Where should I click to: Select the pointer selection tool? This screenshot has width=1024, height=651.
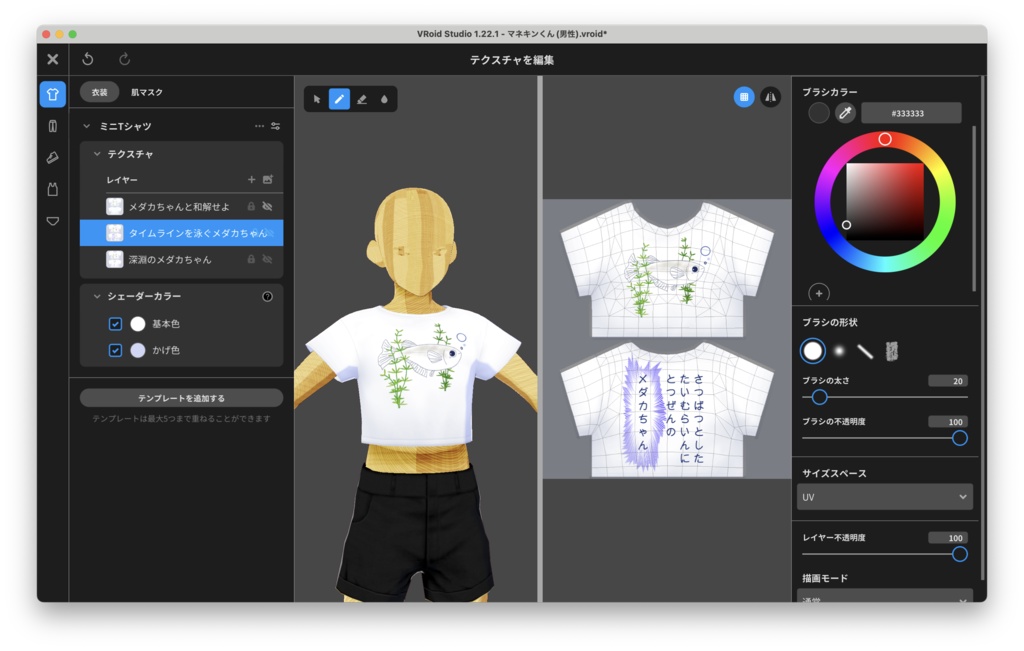pos(317,99)
